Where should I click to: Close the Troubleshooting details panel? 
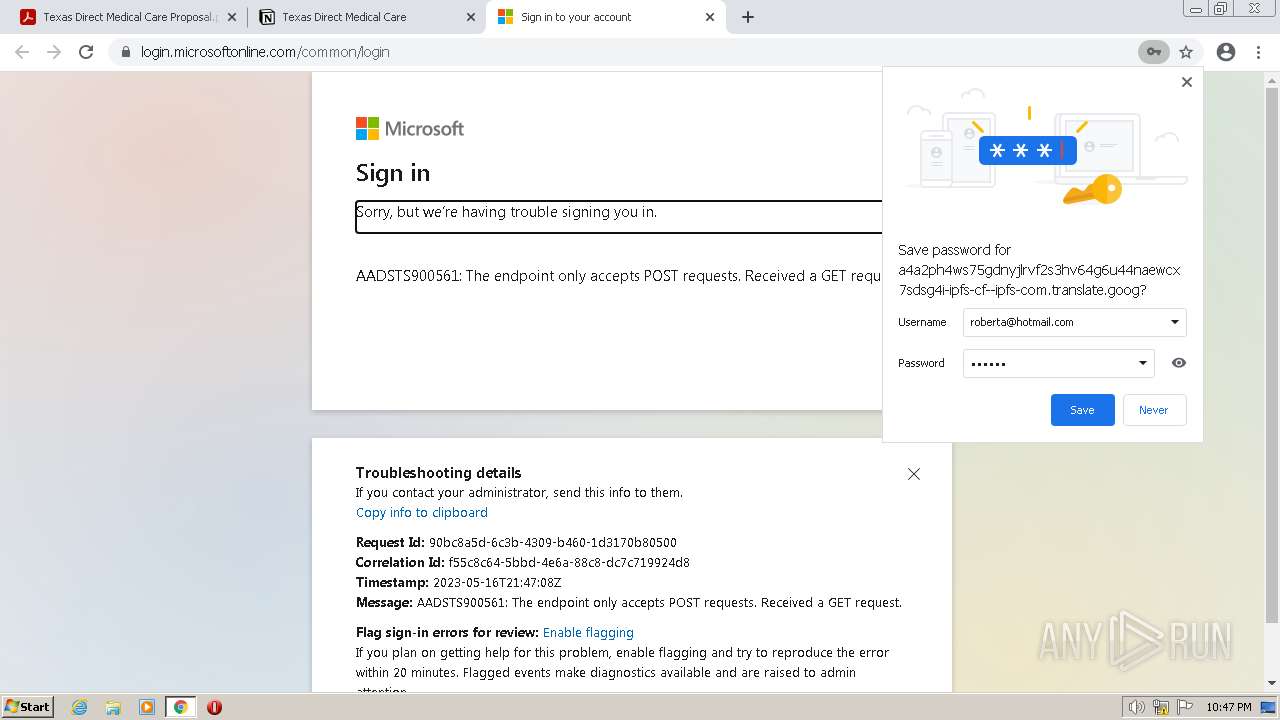[913, 474]
